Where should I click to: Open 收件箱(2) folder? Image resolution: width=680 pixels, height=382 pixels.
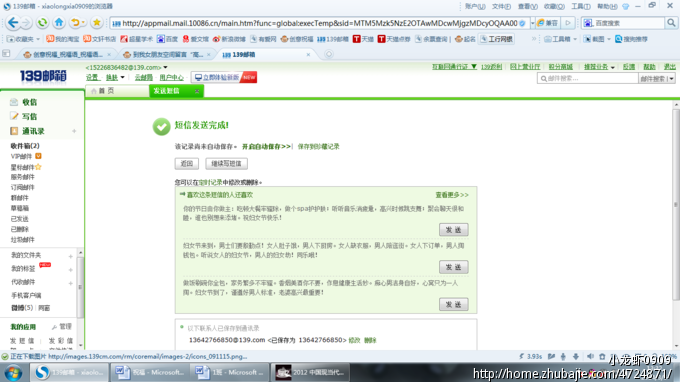(x=25, y=146)
